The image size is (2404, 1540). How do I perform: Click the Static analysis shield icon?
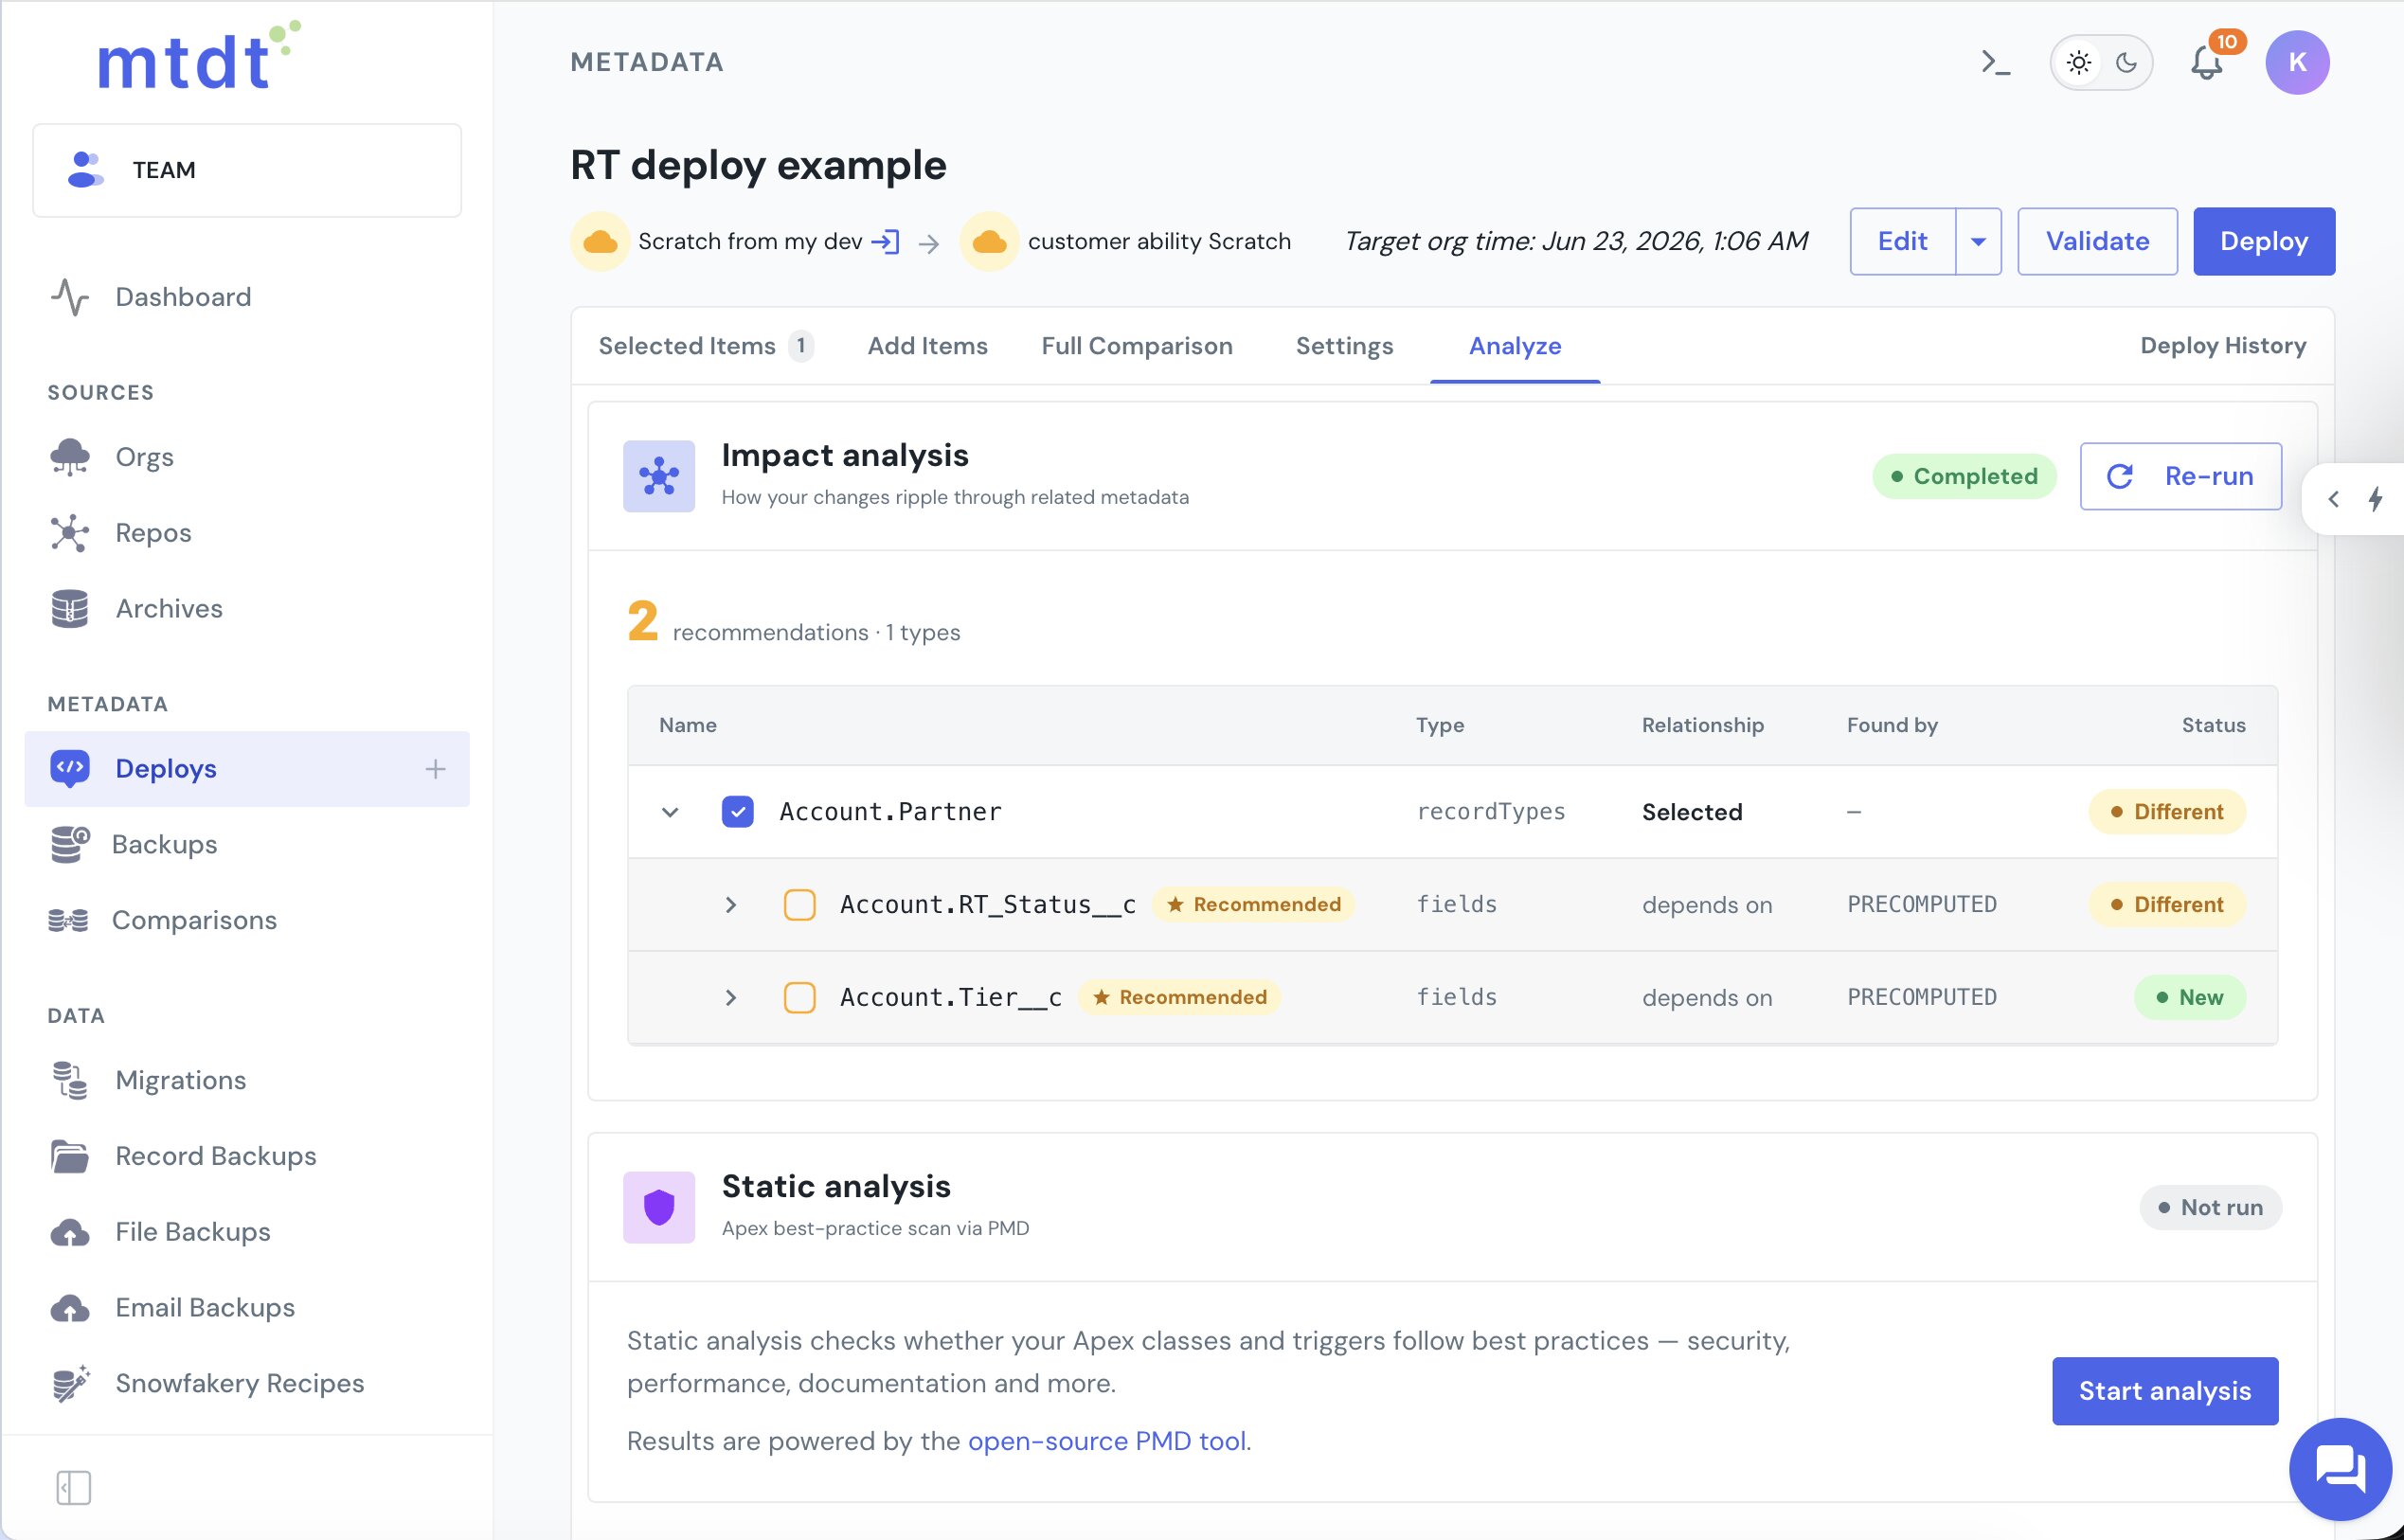tap(659, 1207)
